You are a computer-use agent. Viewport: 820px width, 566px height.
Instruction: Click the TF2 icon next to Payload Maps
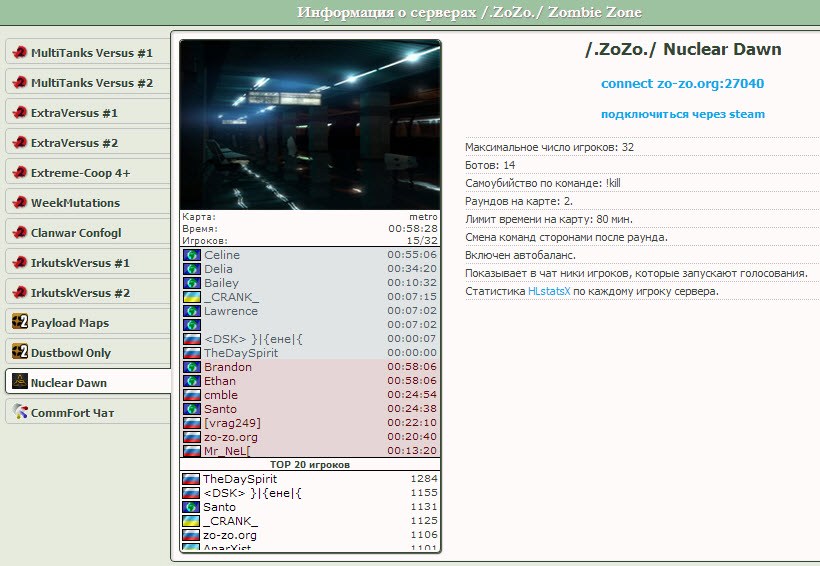[x=19, y=322]
